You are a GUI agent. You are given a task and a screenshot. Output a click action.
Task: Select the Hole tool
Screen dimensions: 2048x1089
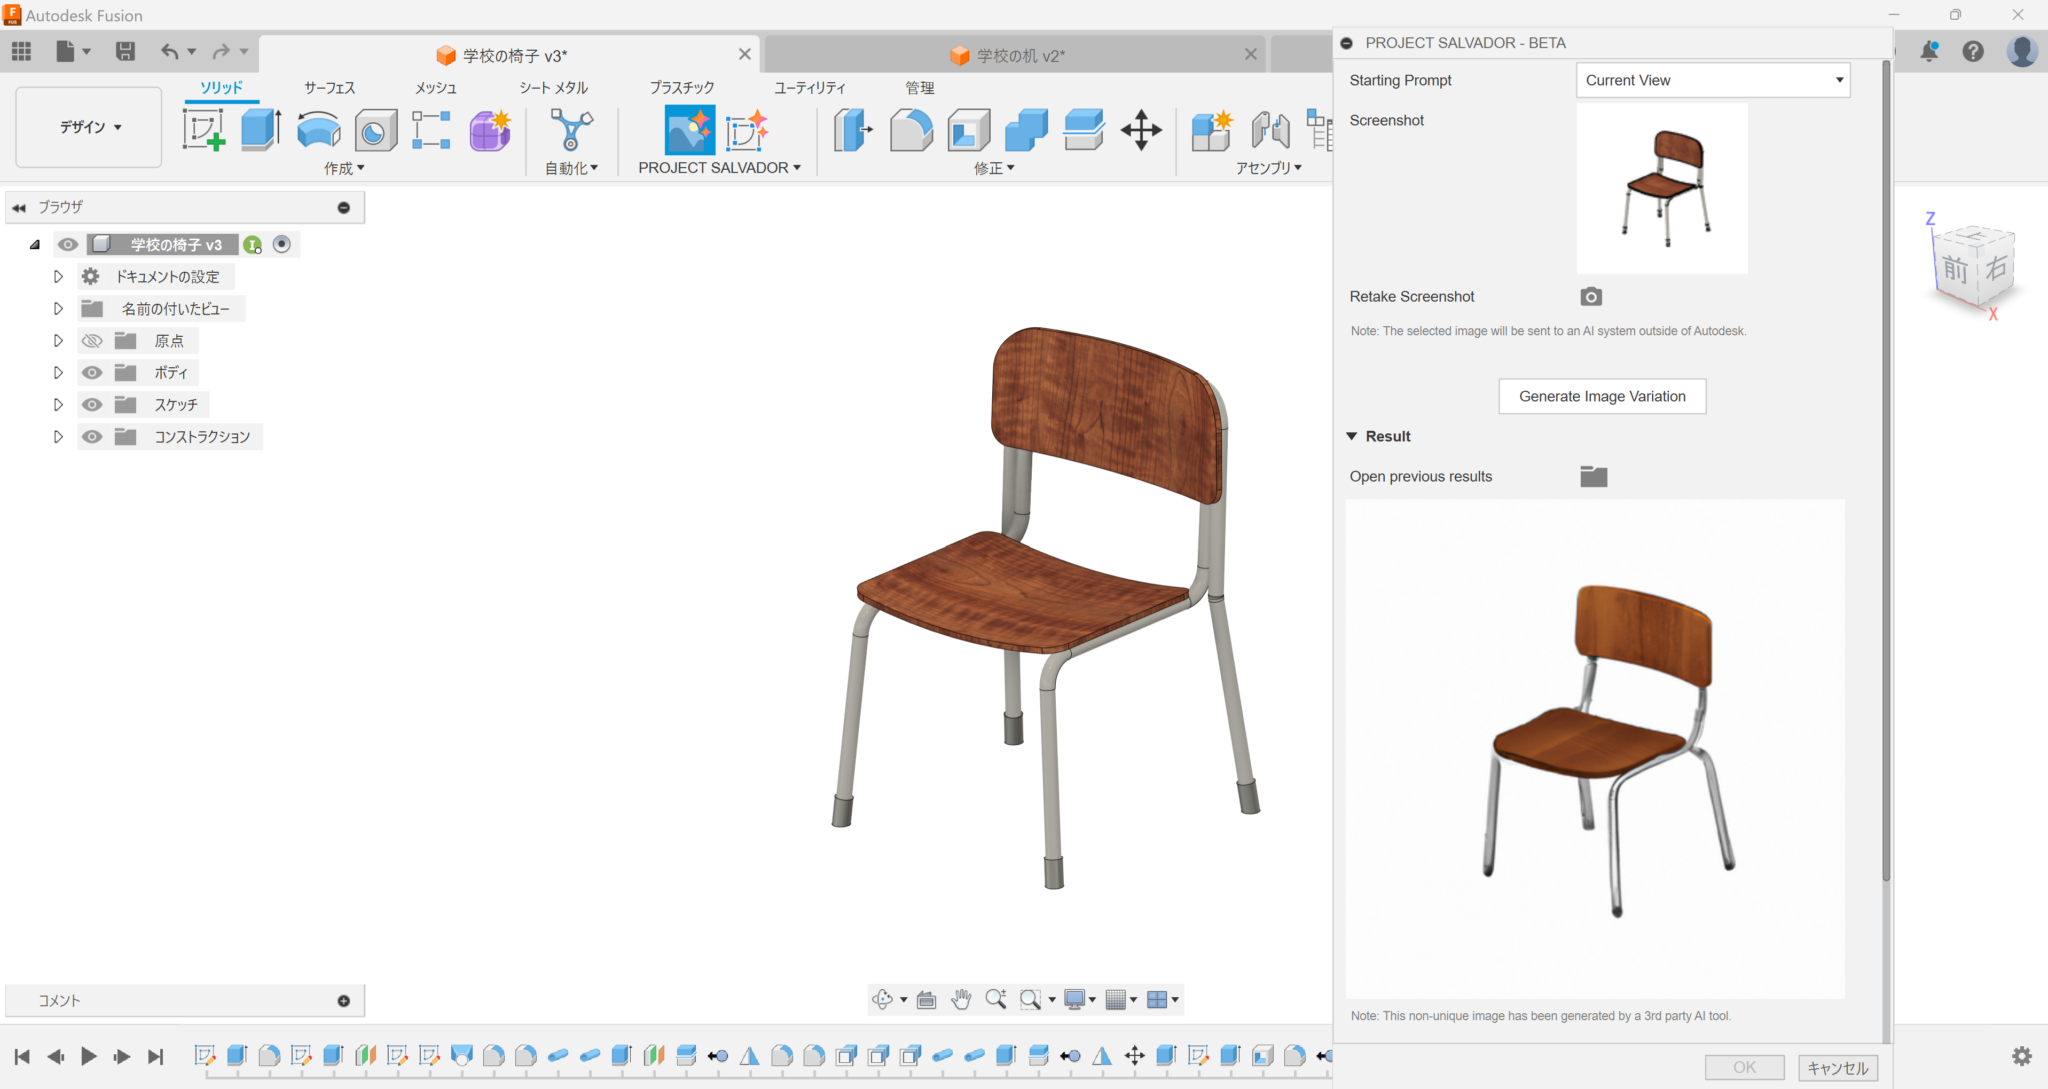coord(375,130)
